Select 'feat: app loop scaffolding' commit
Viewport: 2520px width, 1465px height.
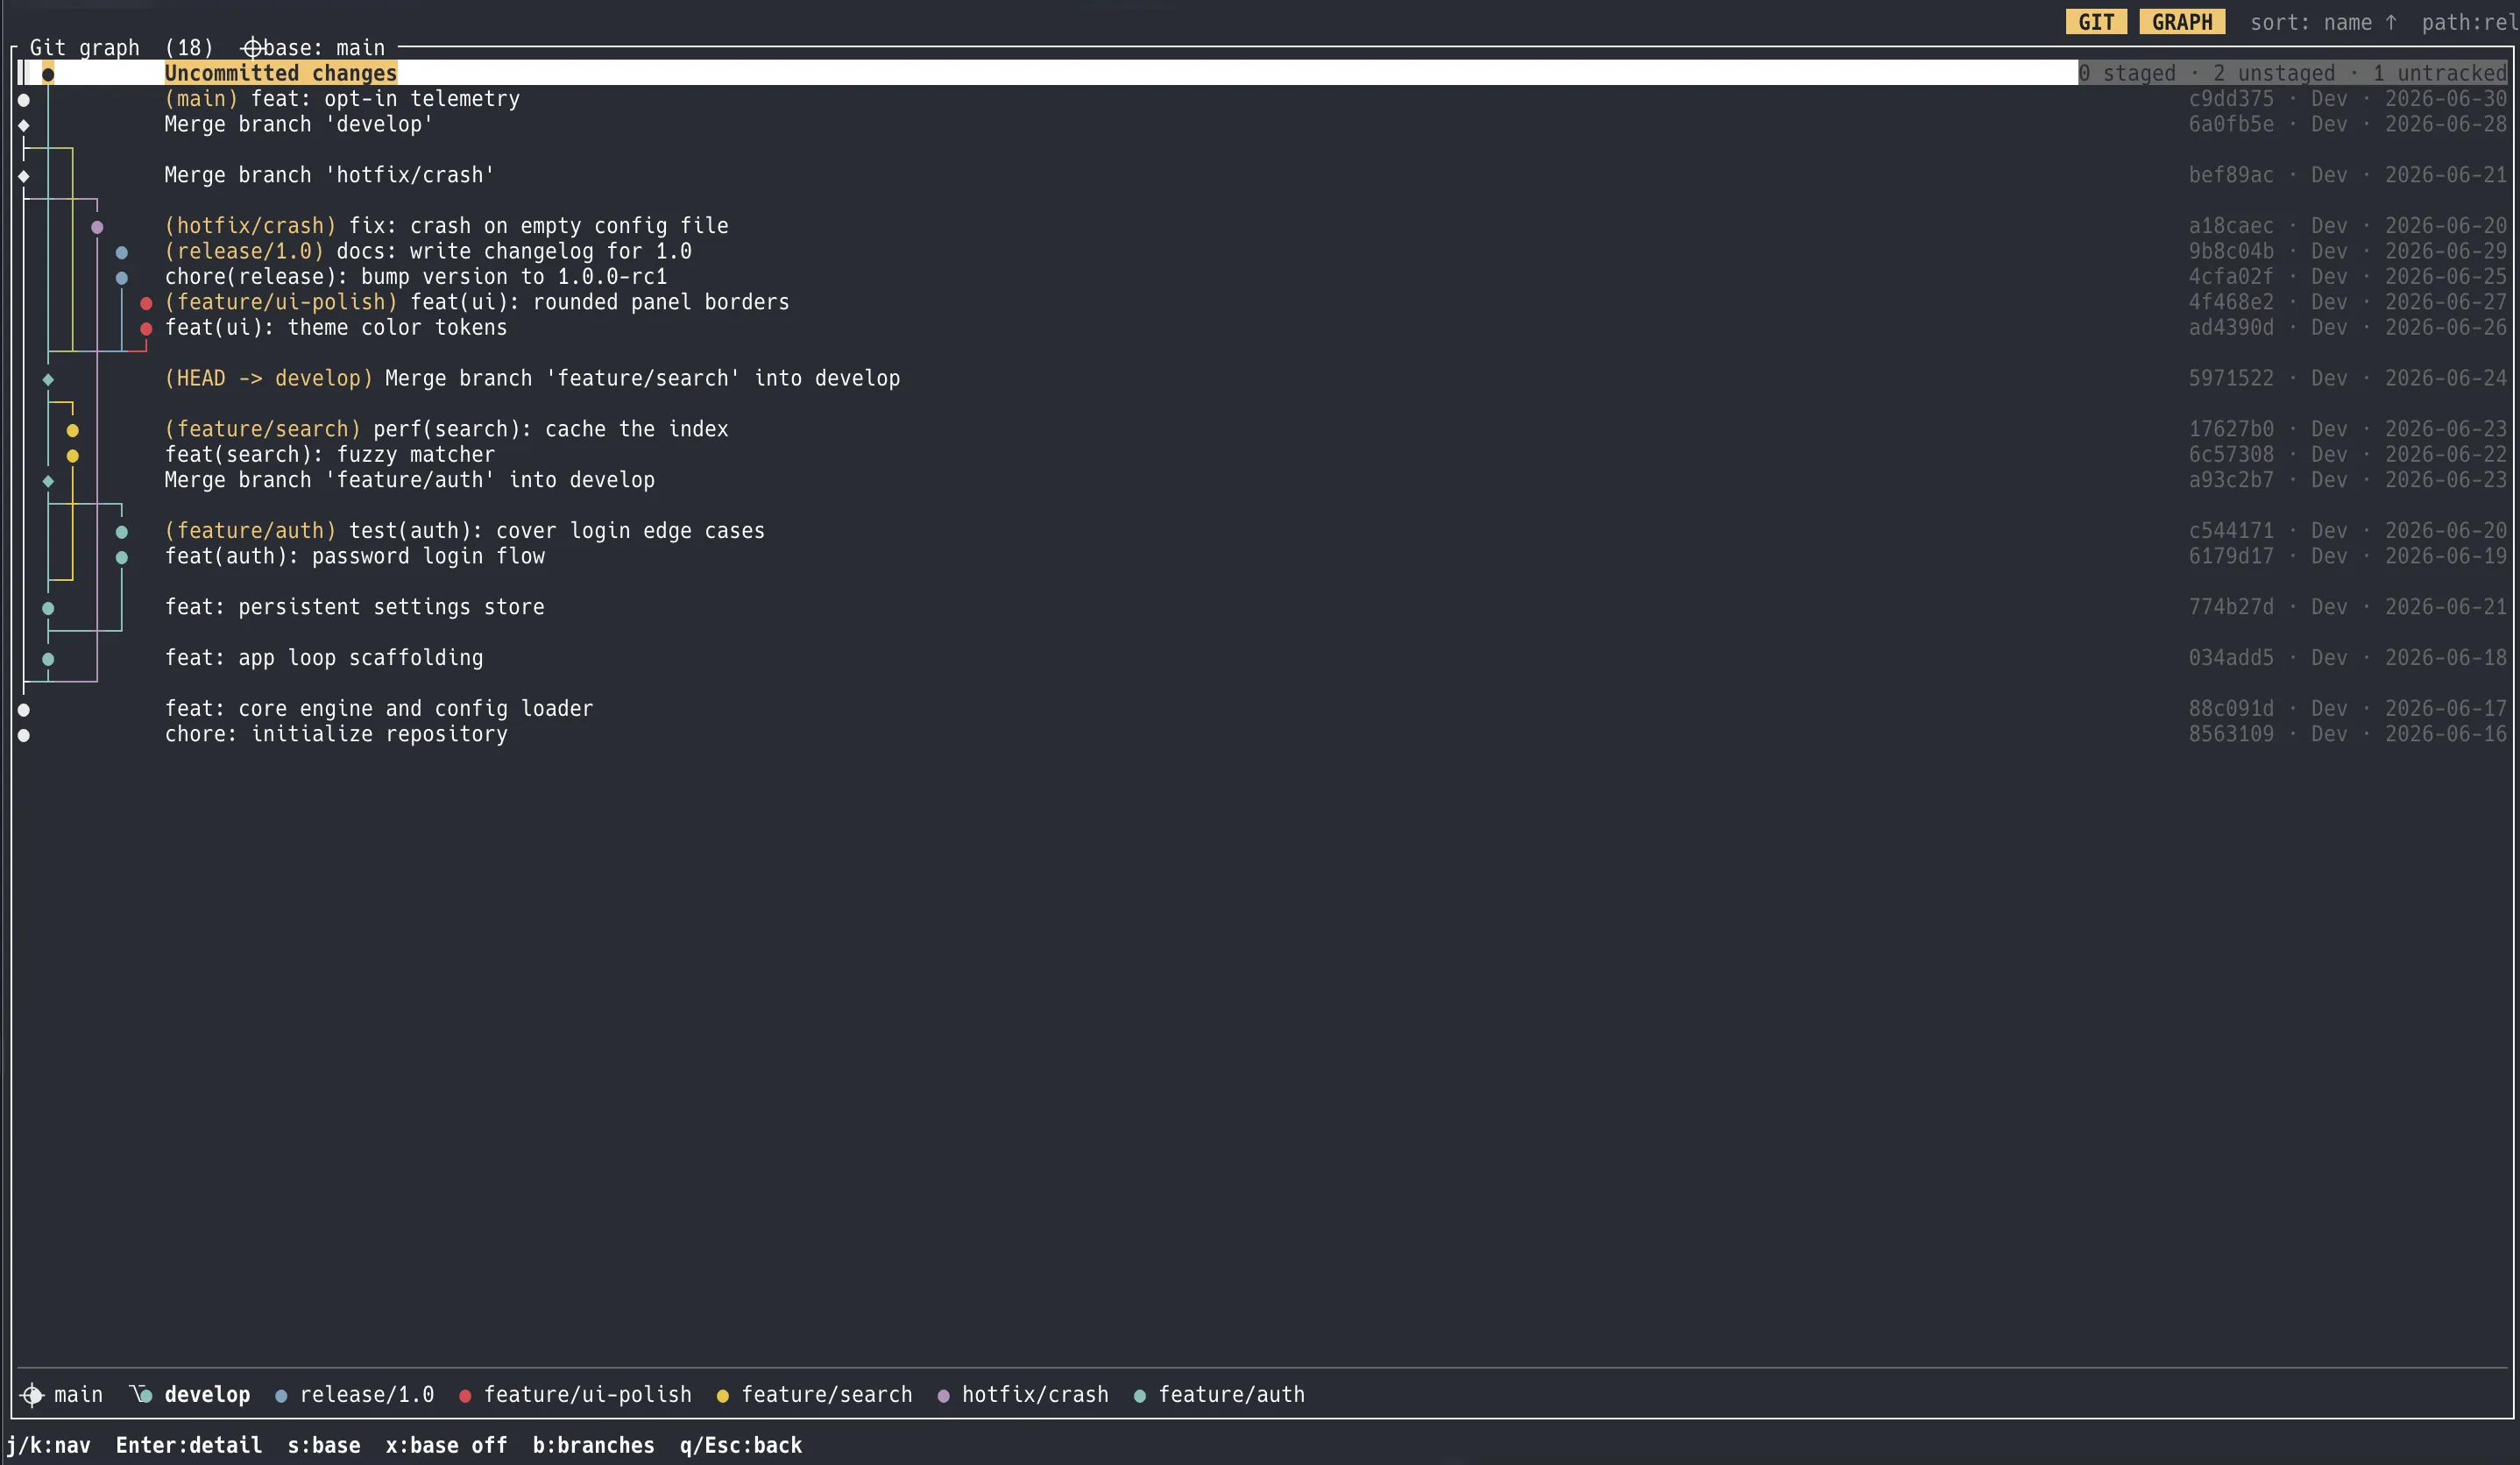click(x=1262, y=658)
